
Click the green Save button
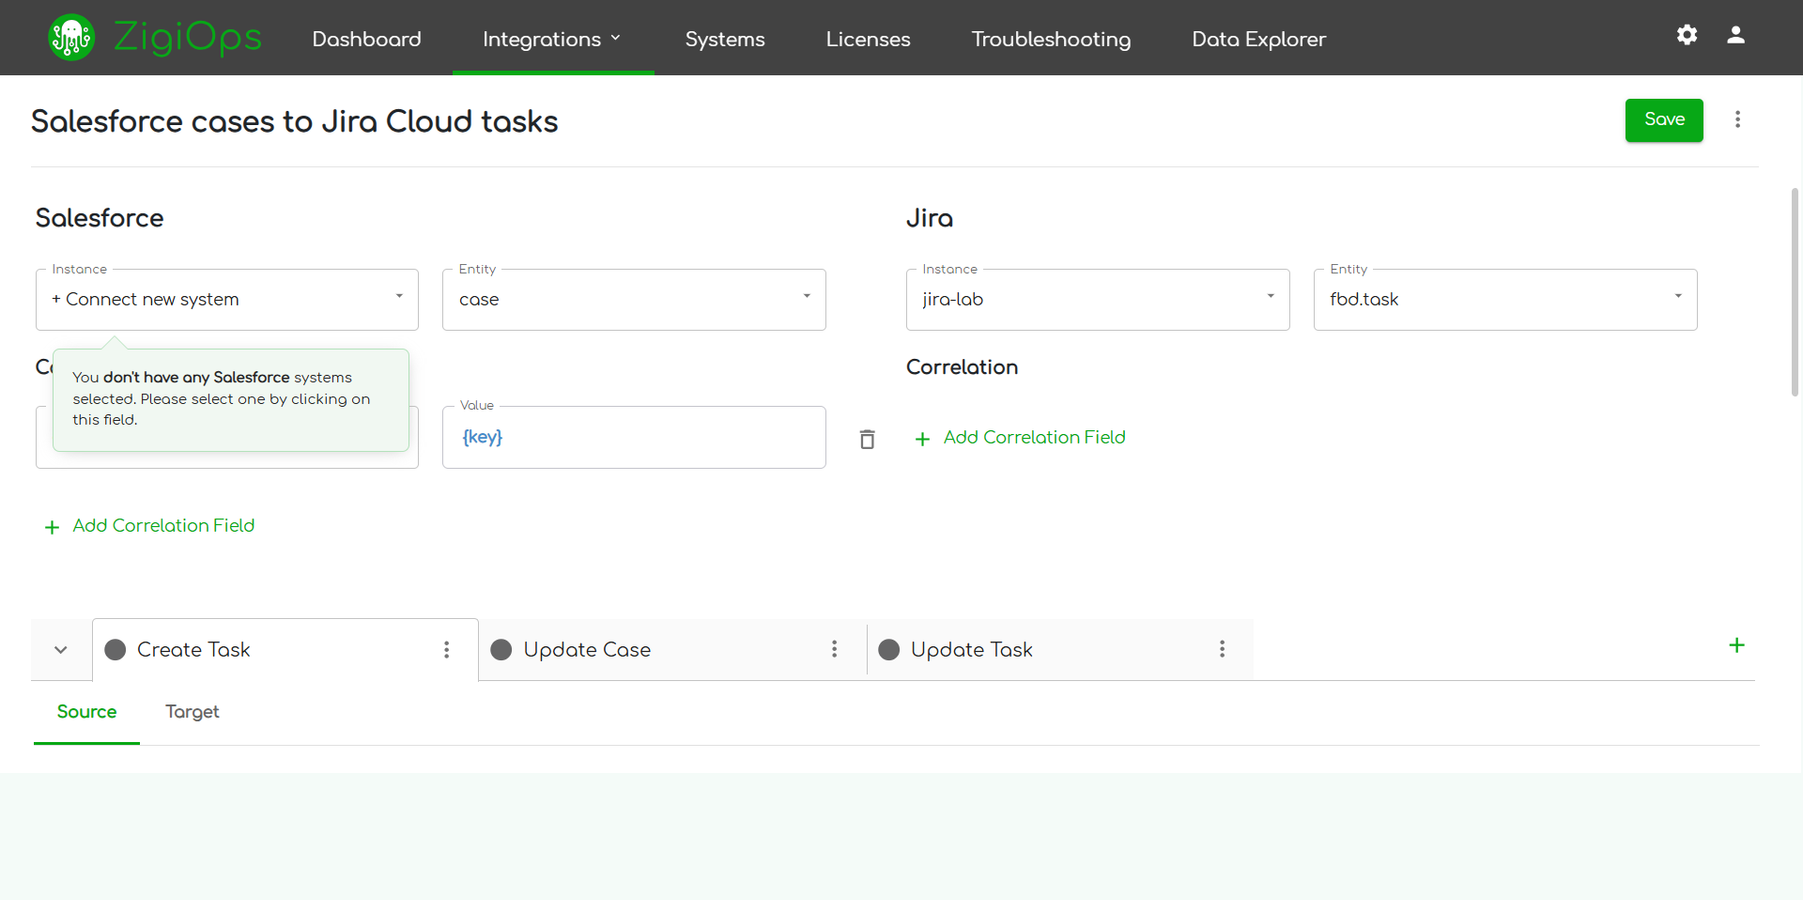point(1664,120)
